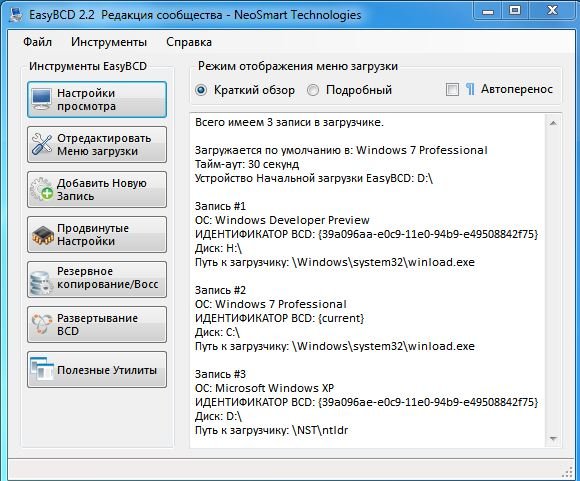Image resolution: width=580 pixels, height=481 pixels.
Task: Open Настройки просмотра button label
Action: pos(86,100)
